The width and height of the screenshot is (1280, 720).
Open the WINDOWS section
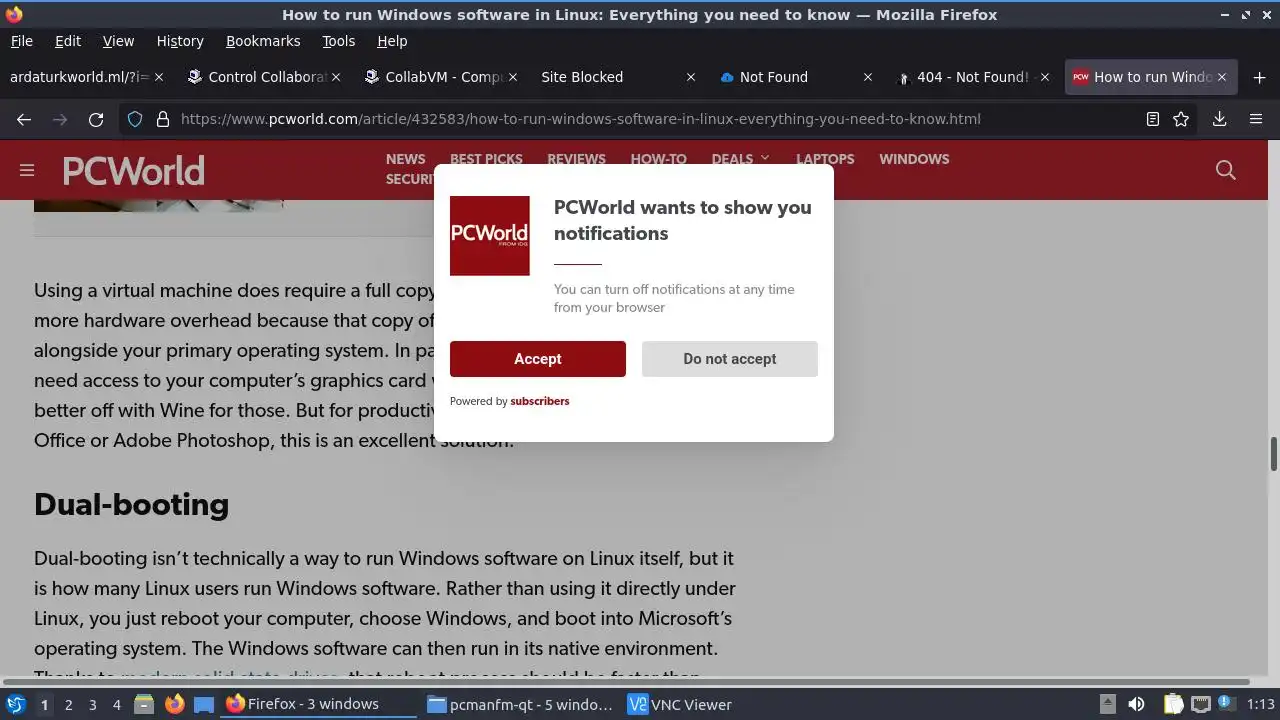pos(914,159)
